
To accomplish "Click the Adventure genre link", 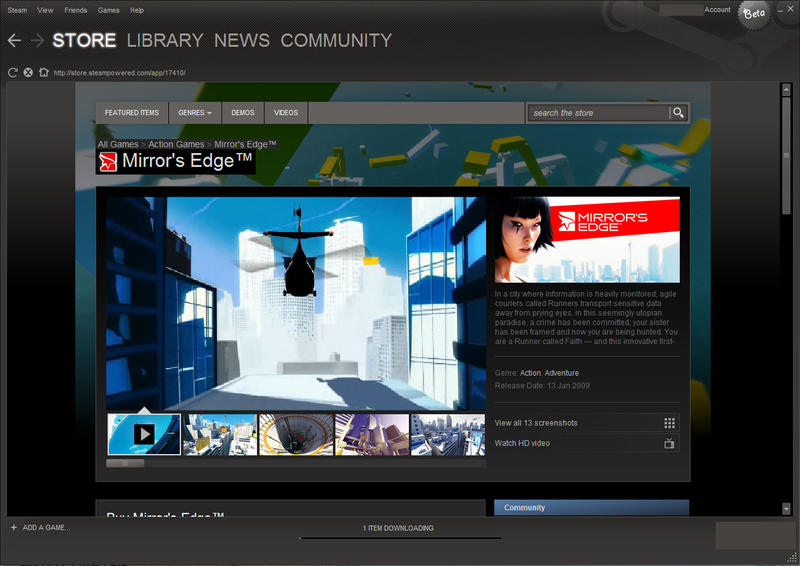I will [x=562, y=373].
